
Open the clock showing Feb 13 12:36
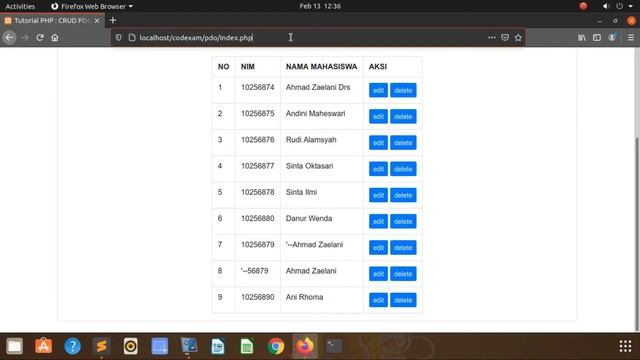(x=320, y=6)
